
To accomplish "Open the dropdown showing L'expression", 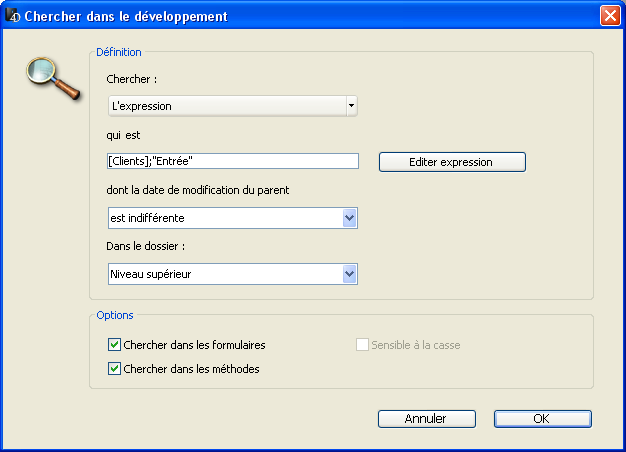I will tap(232, 105).
